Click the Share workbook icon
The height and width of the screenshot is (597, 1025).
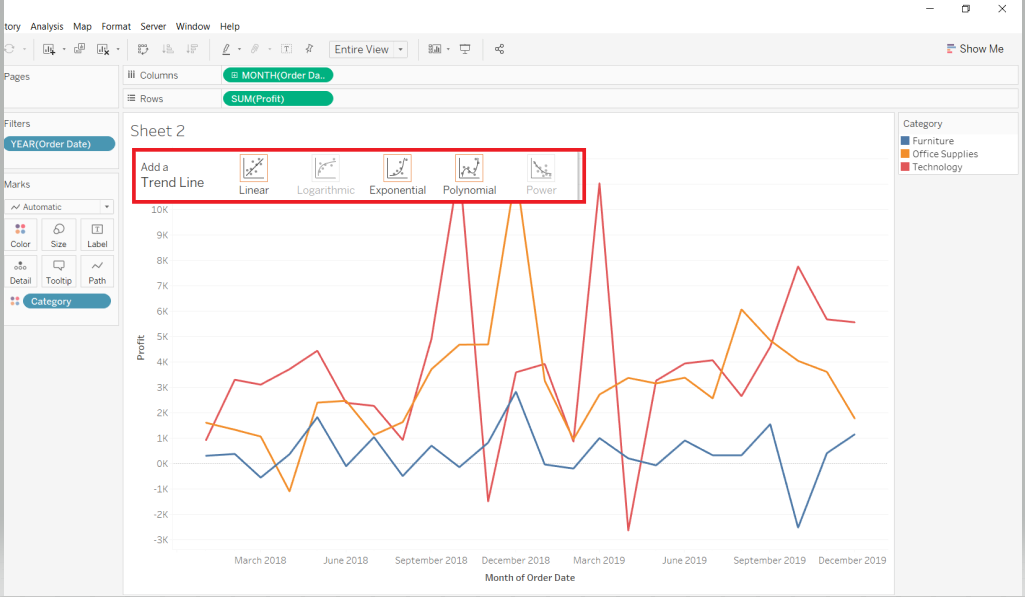500,49
